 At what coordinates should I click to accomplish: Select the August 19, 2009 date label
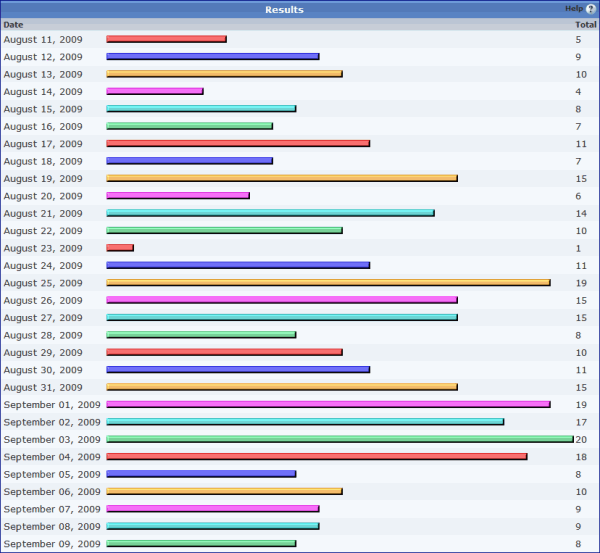tap(43, 179)
